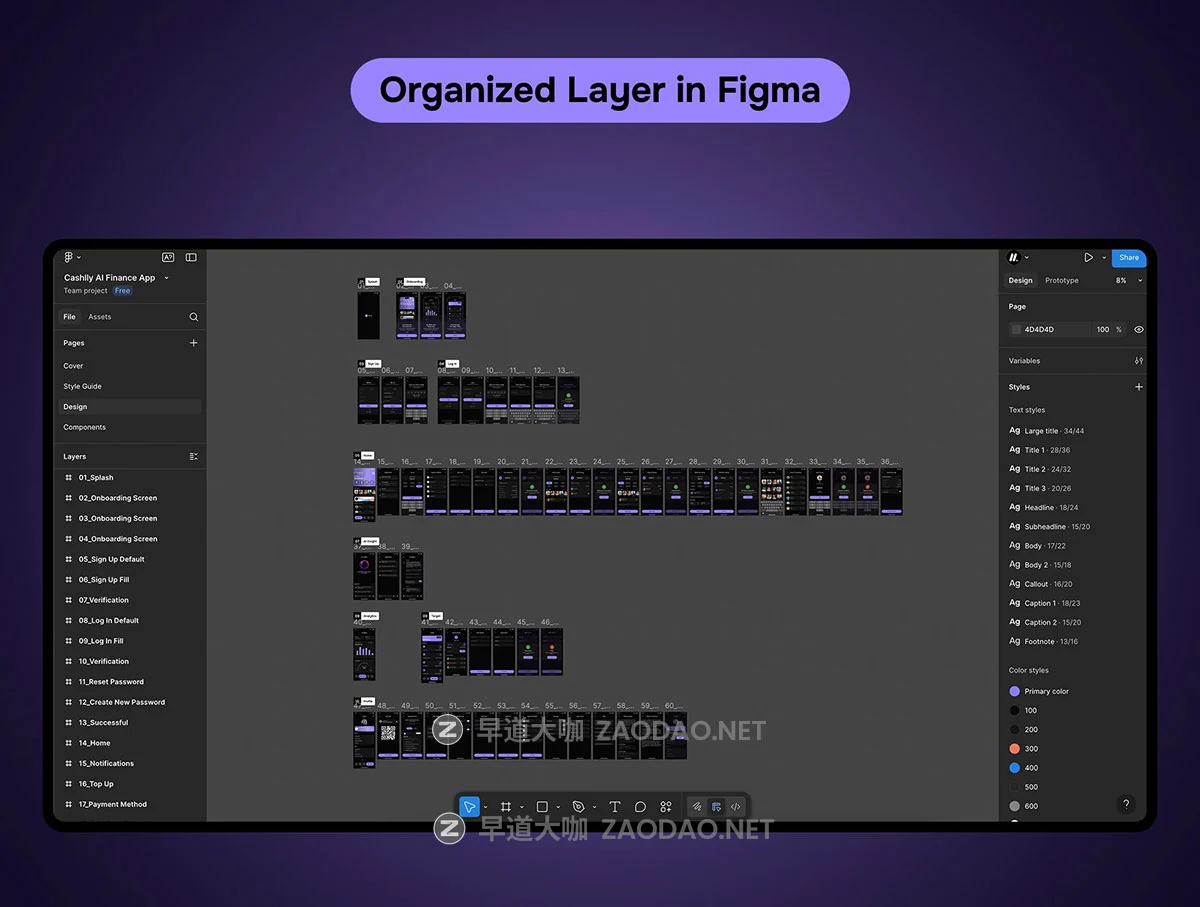This screenshot has height=907, width=1200.
Task: Select the Primary color style swatch
Action: (x=1015, y=691)
